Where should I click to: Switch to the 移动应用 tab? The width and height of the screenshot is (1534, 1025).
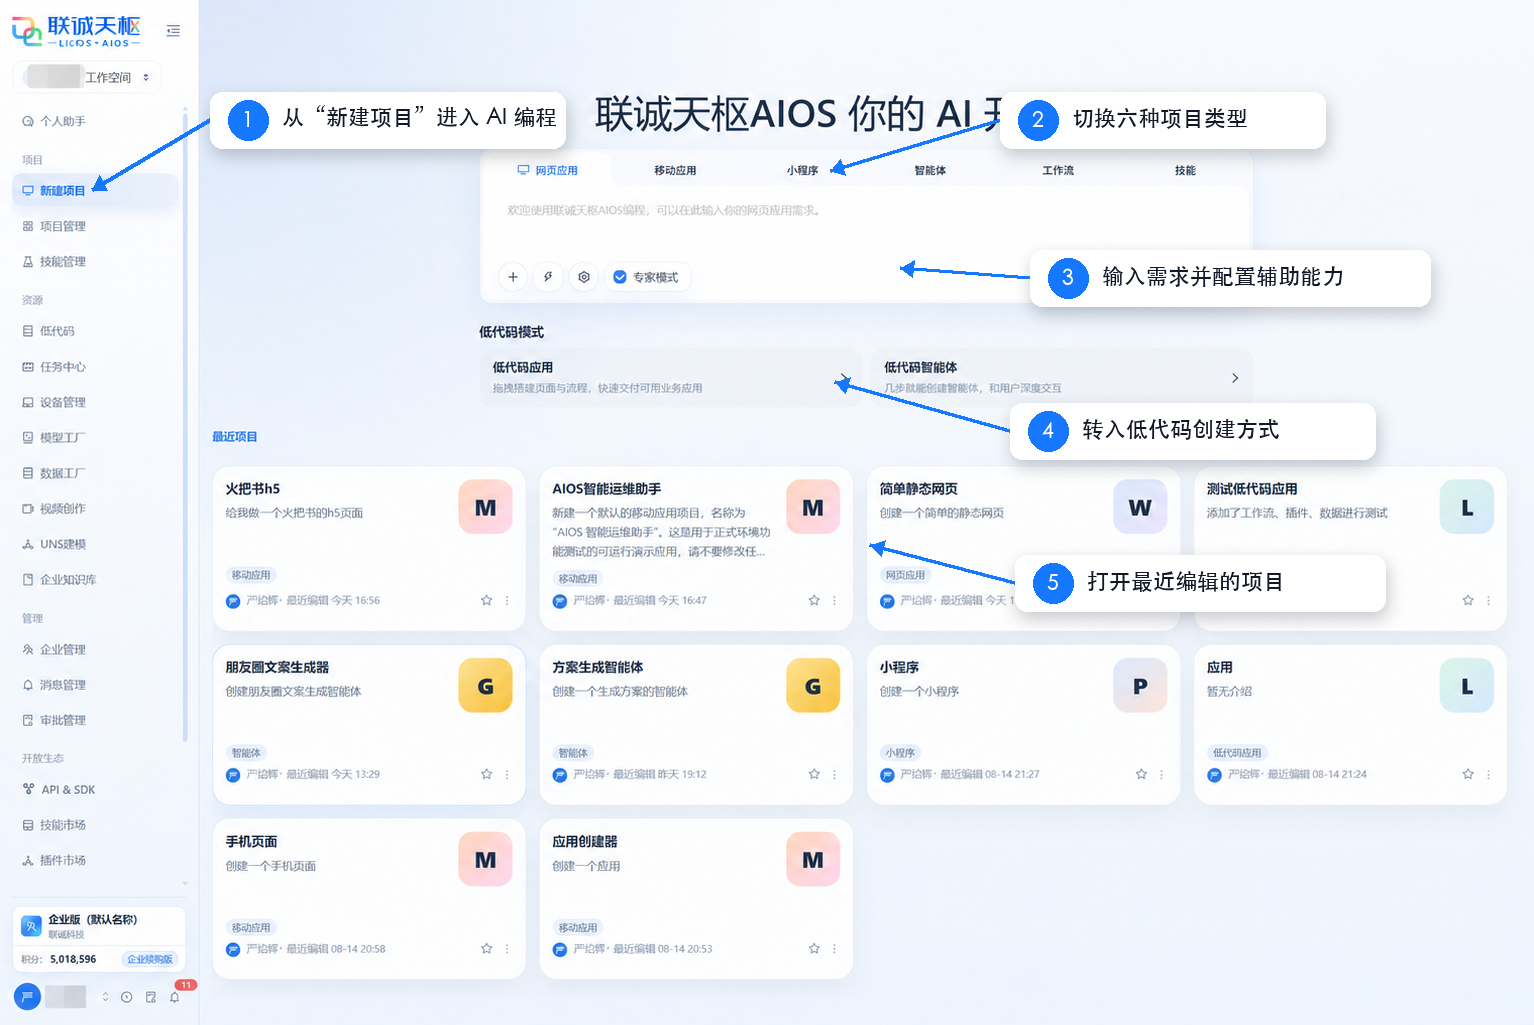(675, 170)
